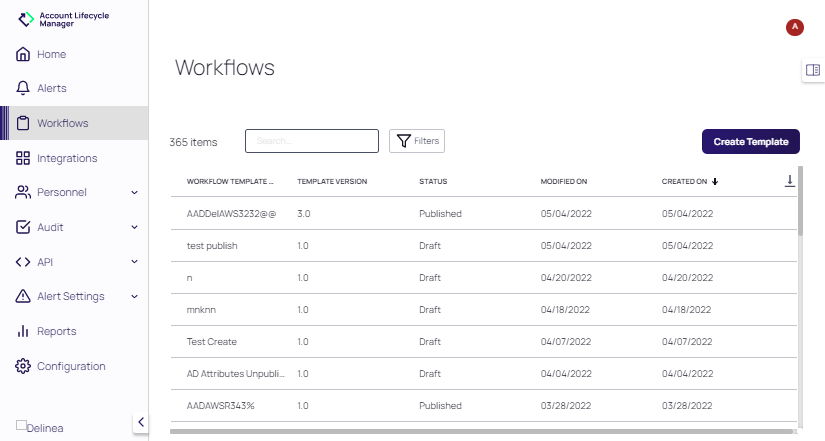Go to Home menu item
Screen dimensions: 825x441
point(74,54)
